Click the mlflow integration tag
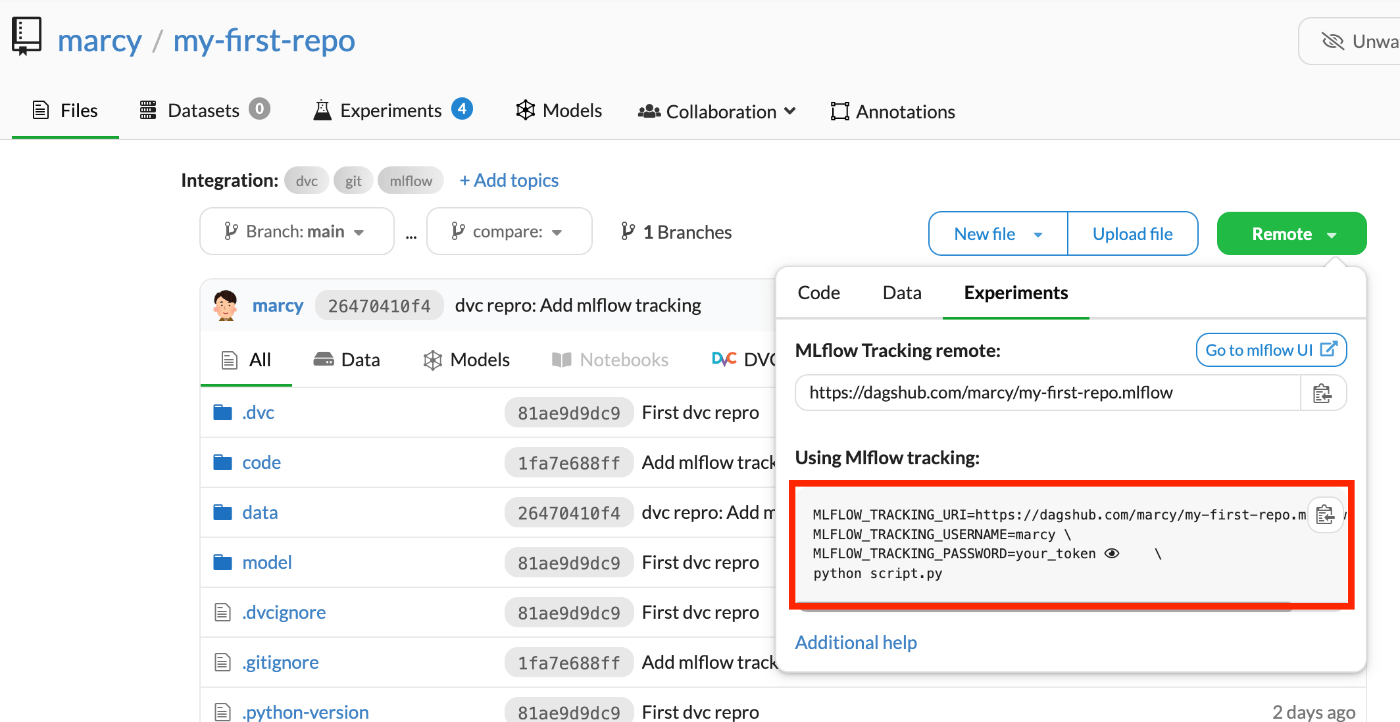 pos(411,181)
